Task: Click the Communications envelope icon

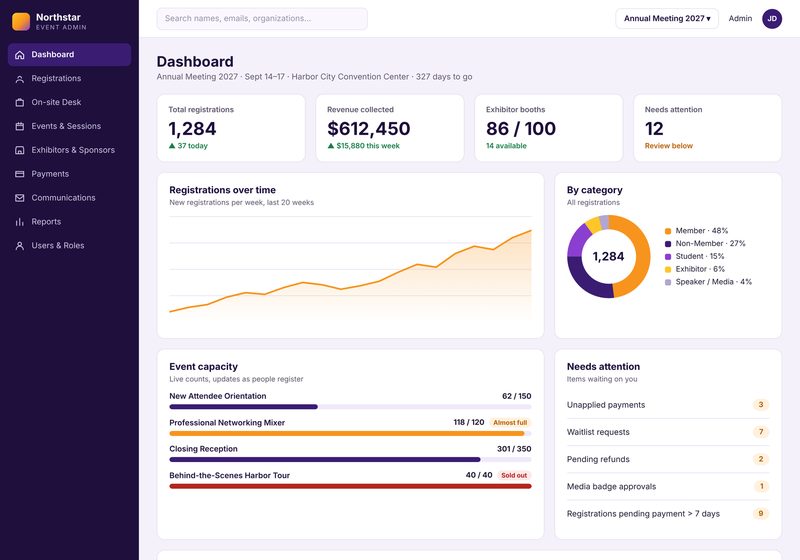Action: click(x=19, y=198)
